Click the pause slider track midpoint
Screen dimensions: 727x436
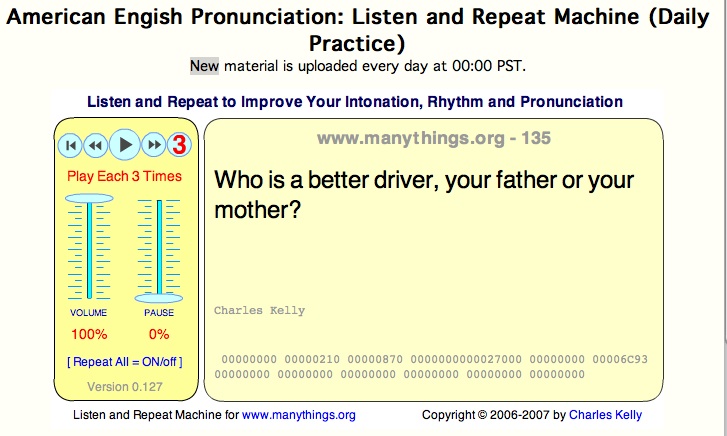point(159,248)
